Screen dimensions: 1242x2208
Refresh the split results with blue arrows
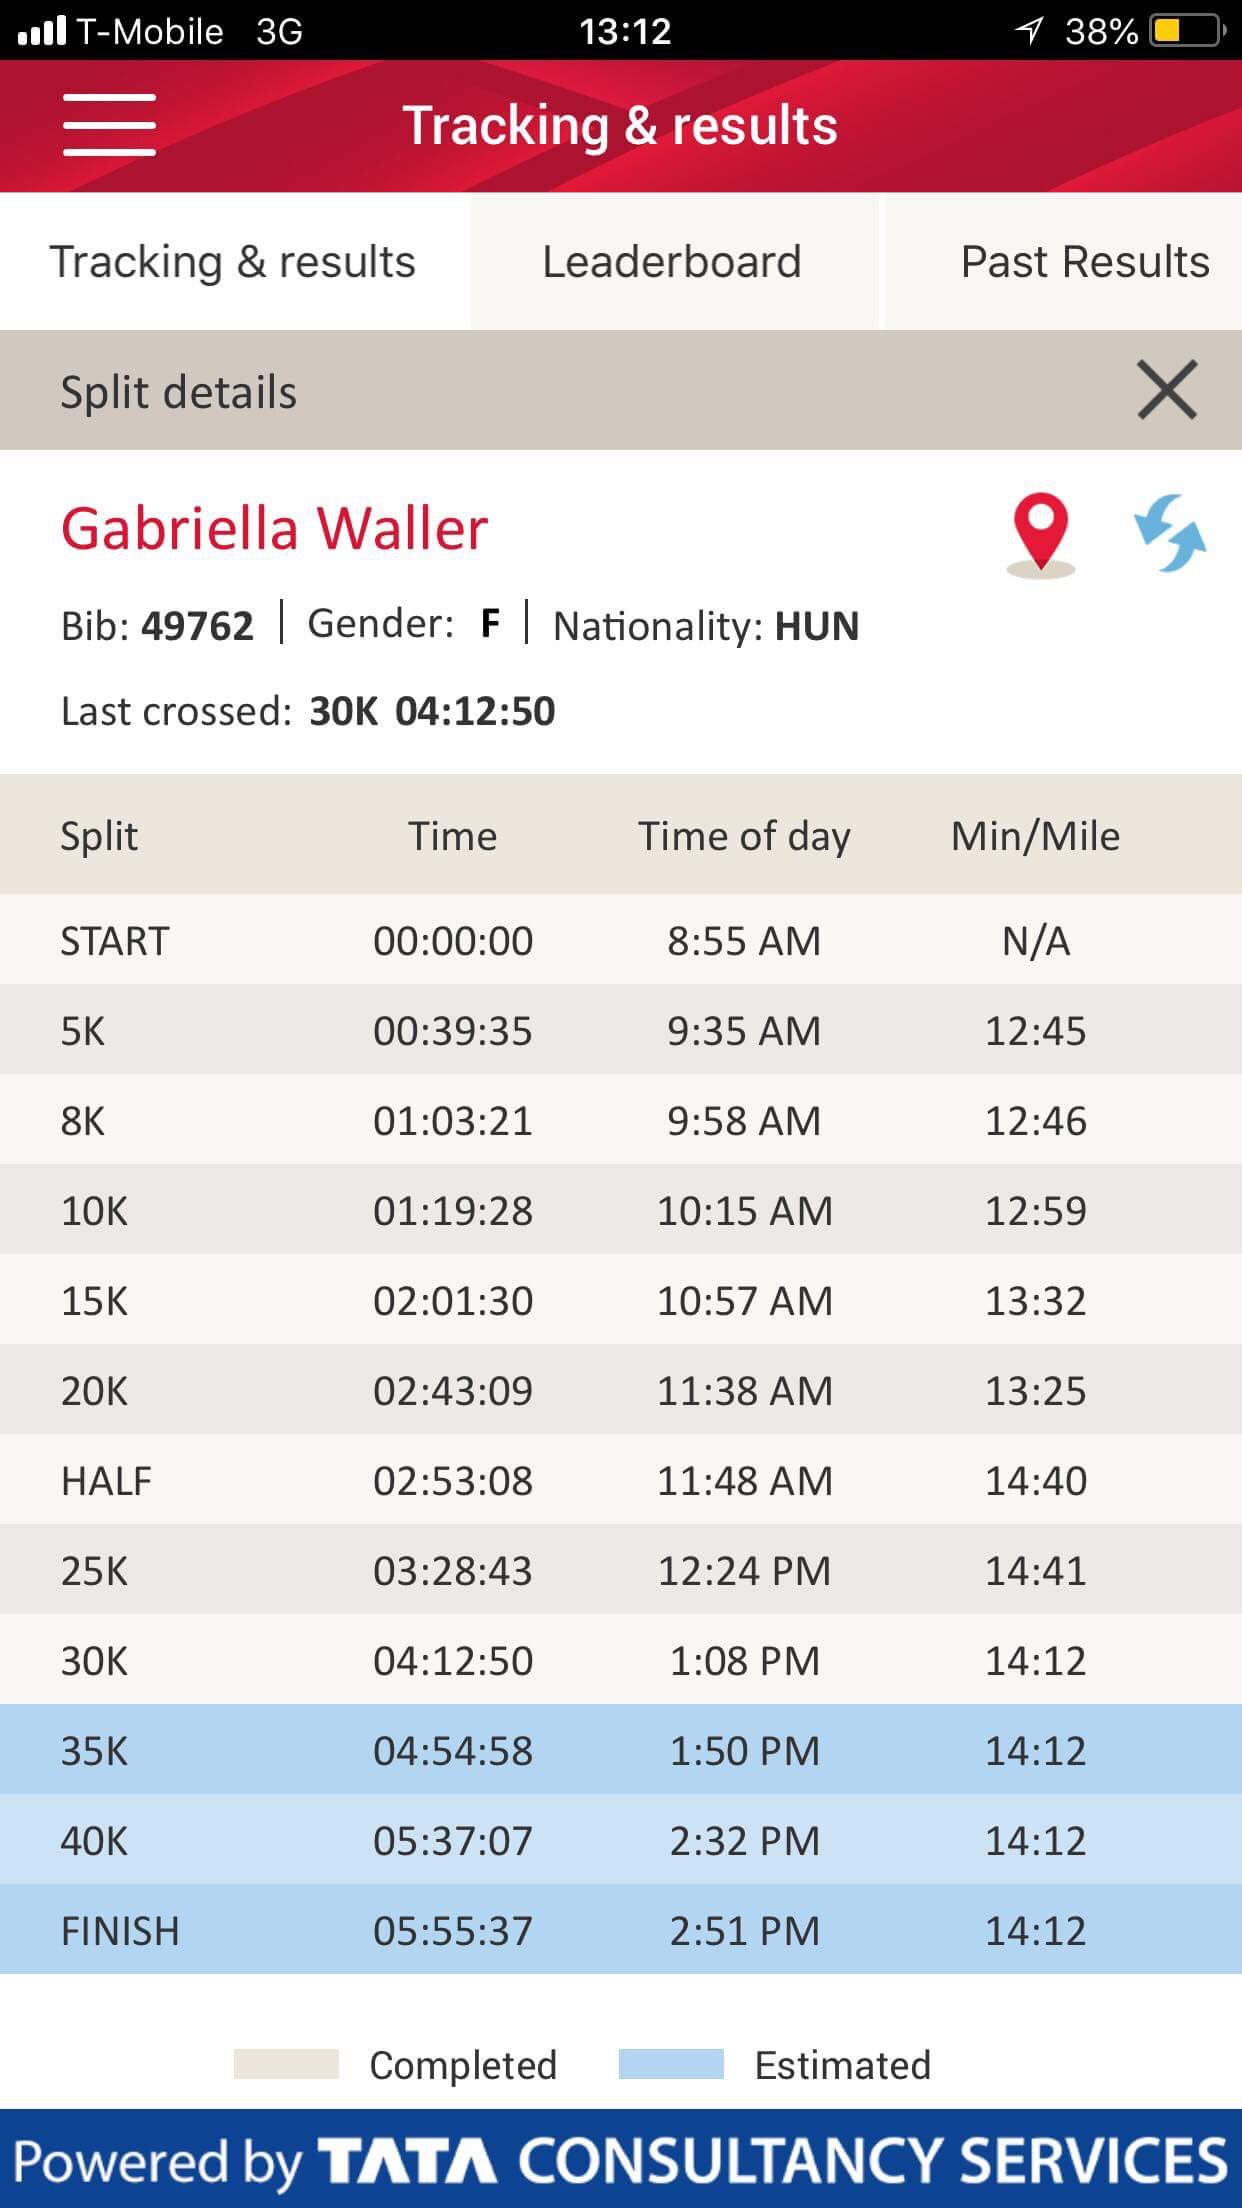point(1169,532)
